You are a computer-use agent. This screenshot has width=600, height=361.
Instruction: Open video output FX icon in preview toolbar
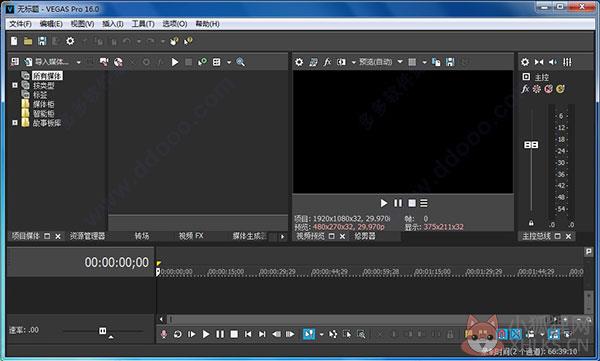(x=327, y=62)
